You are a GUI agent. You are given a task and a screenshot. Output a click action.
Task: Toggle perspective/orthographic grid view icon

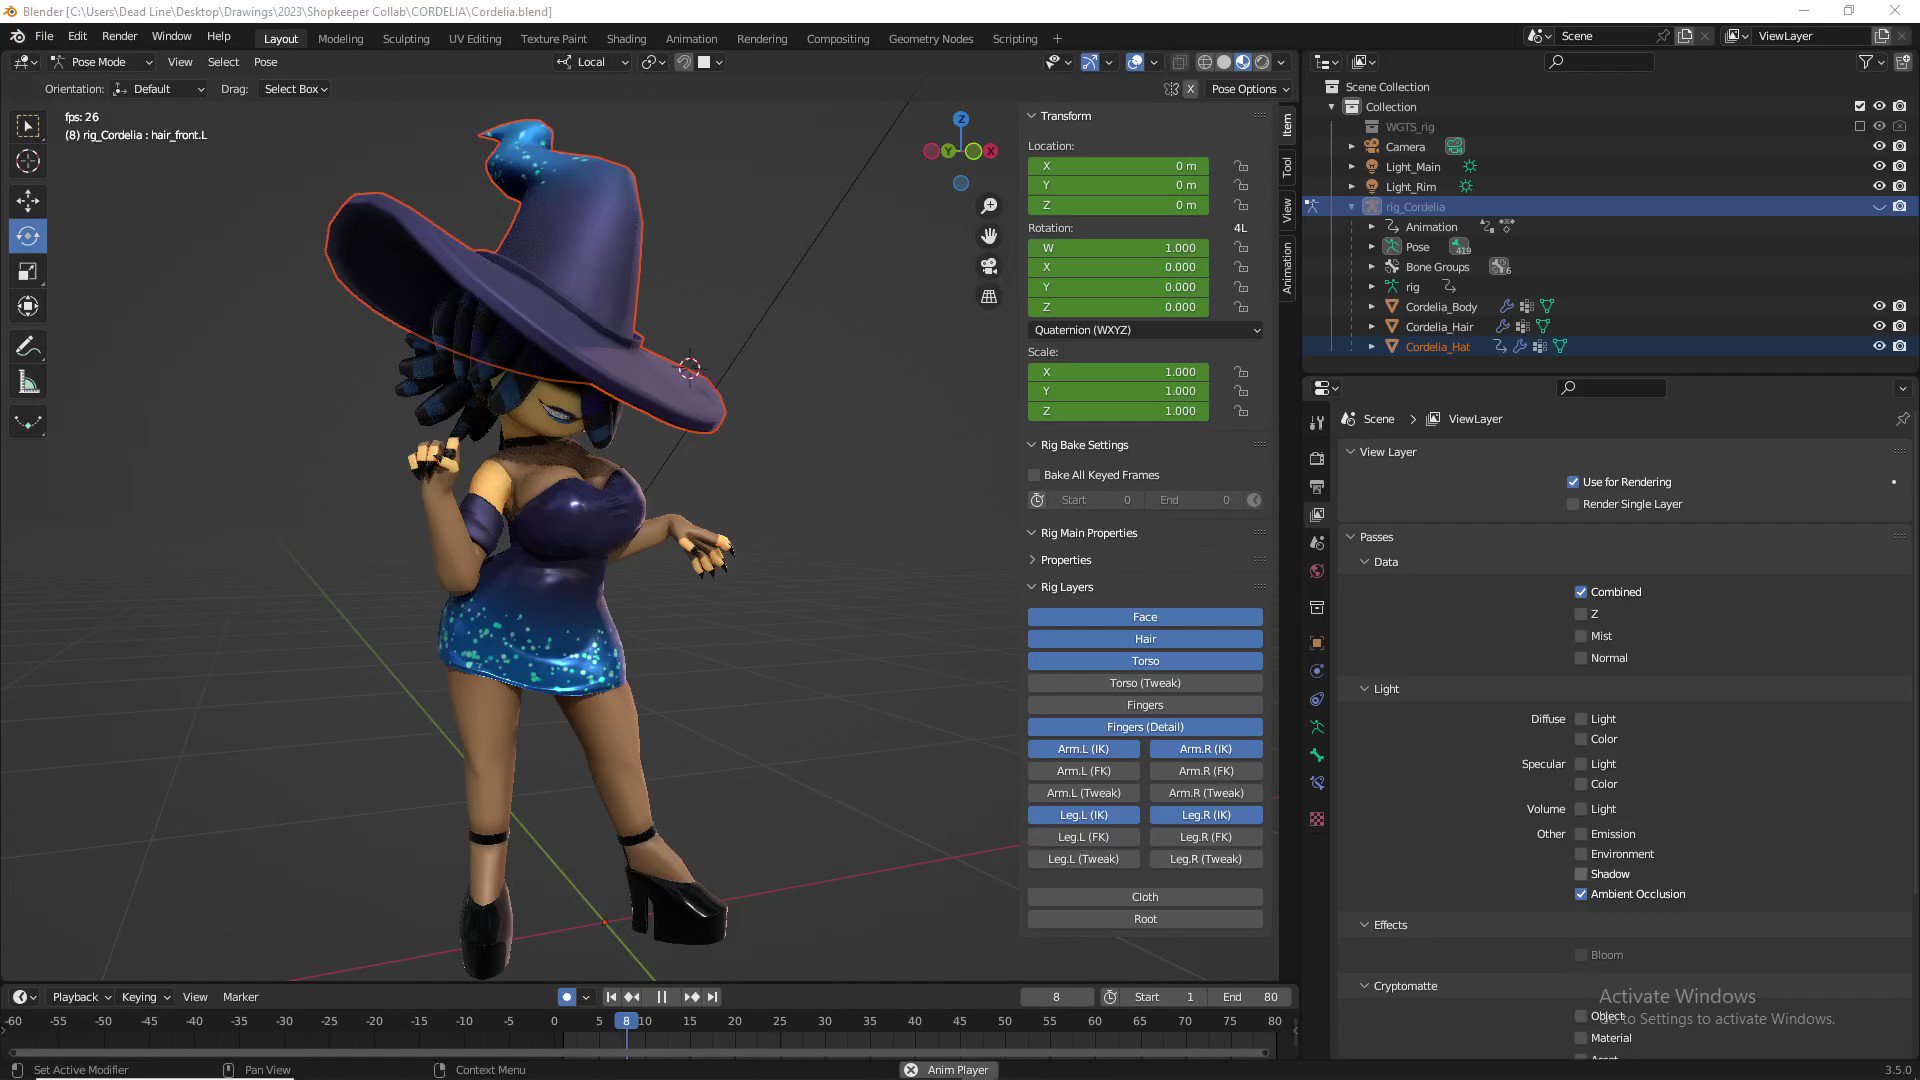[x=989, y=297]
